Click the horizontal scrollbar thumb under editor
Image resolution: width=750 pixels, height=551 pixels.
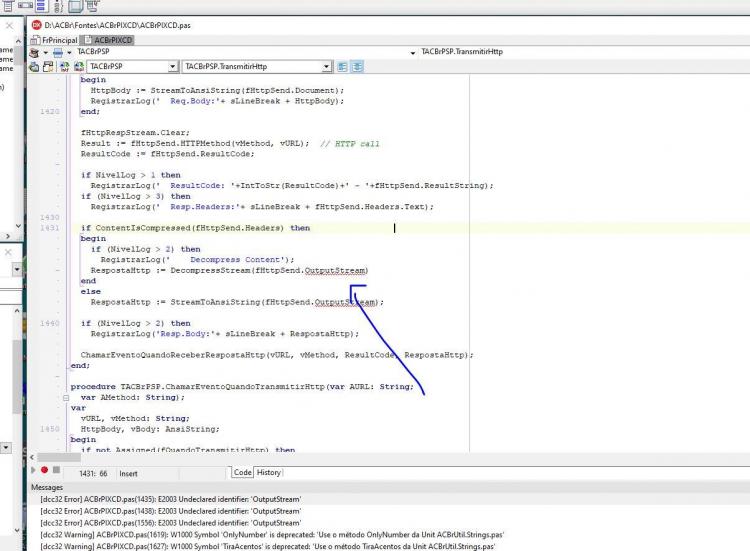(x=59, y=457)
